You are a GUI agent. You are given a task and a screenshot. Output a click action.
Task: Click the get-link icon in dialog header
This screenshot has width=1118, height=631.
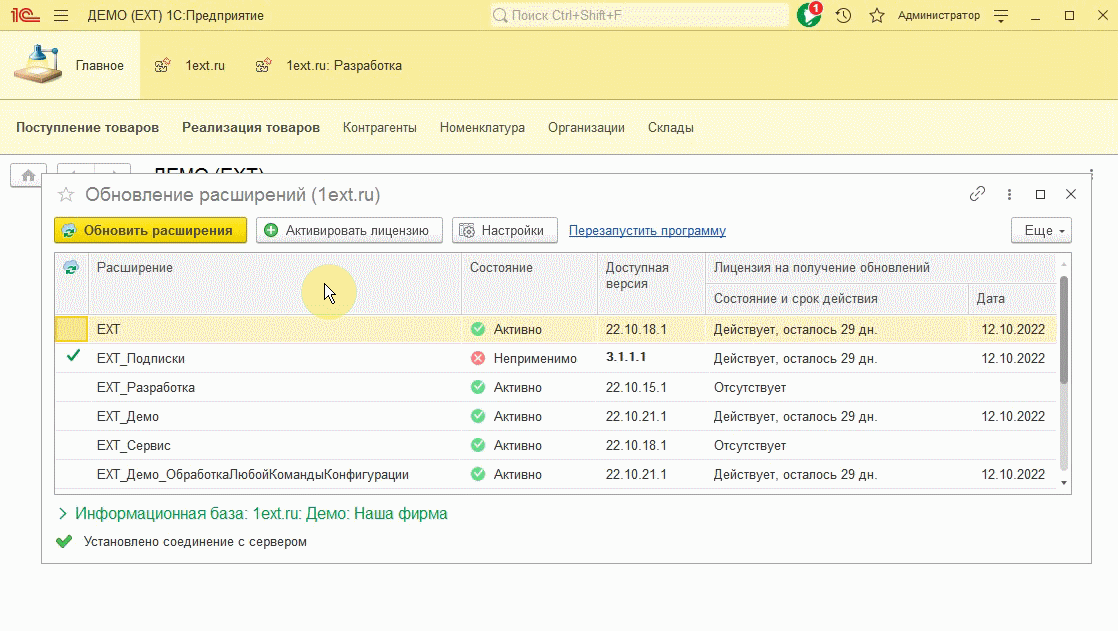click(x=977, y=195)
